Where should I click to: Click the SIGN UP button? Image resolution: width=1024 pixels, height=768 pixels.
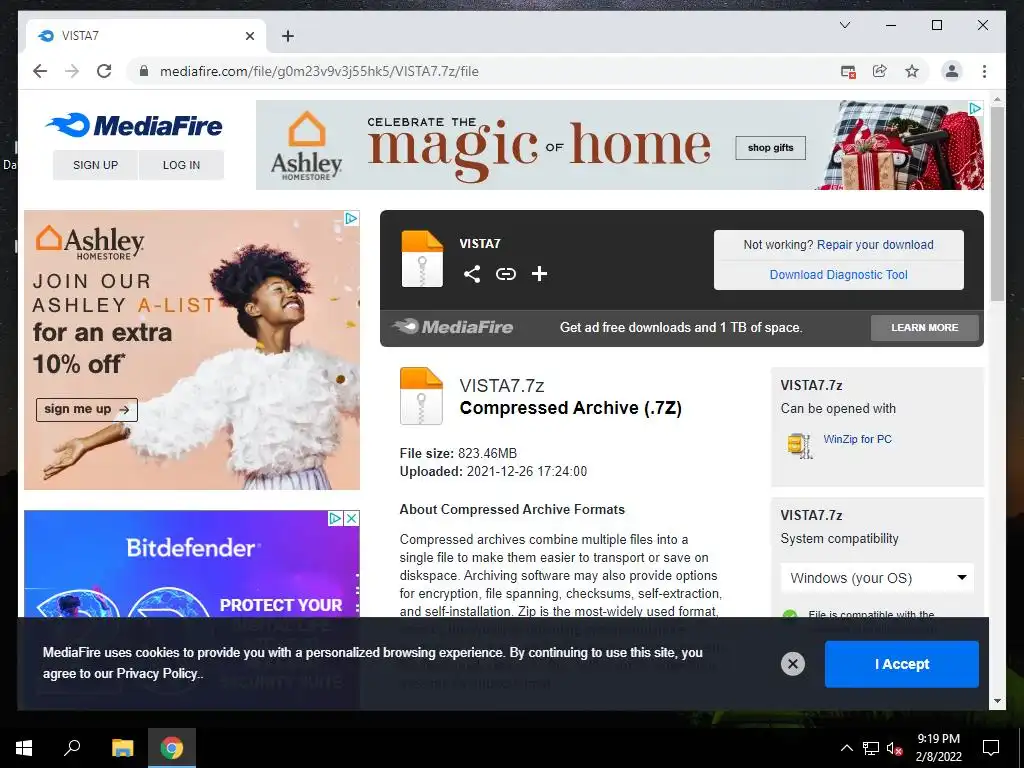[x=95, y=165]
